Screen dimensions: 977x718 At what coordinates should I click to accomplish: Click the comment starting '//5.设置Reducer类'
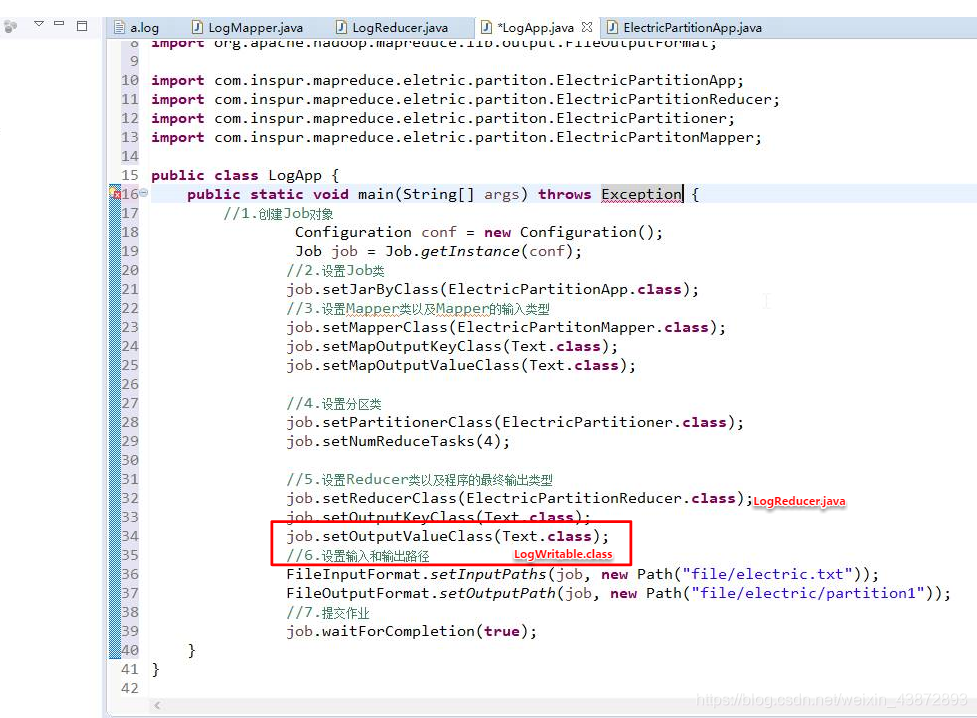coord(419,479)
